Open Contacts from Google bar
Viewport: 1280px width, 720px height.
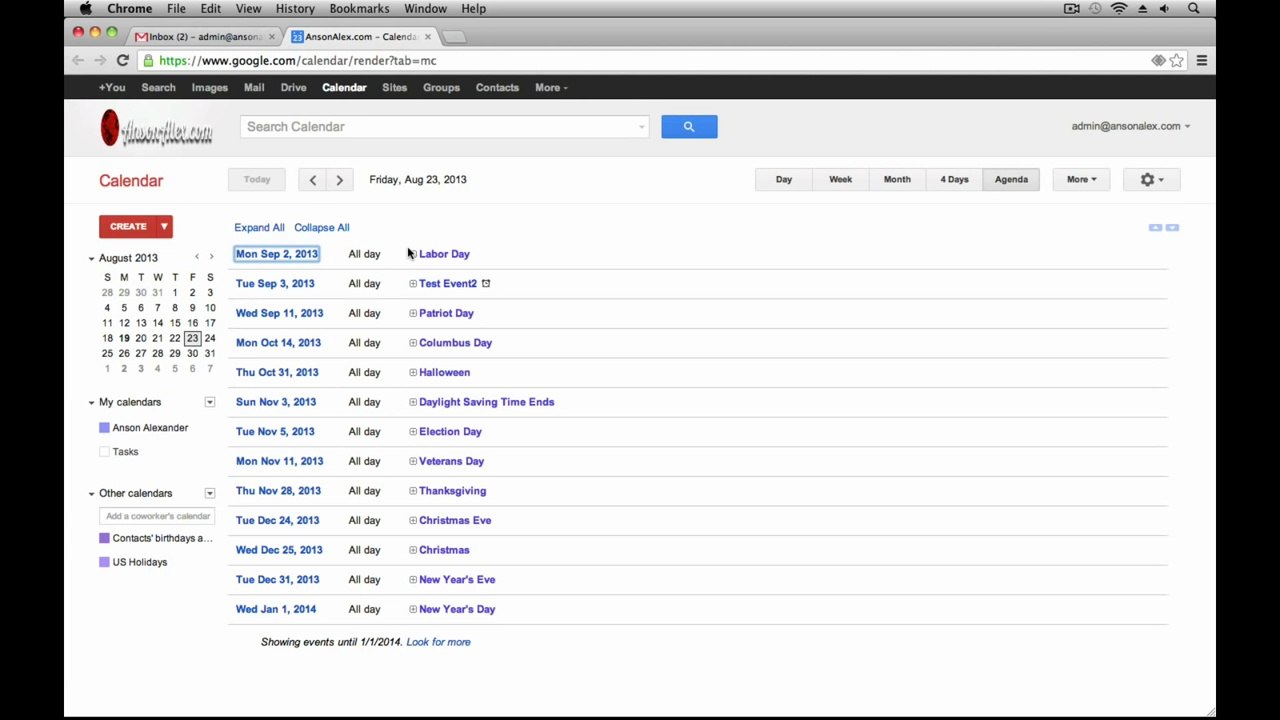click(x=497, y=88)
